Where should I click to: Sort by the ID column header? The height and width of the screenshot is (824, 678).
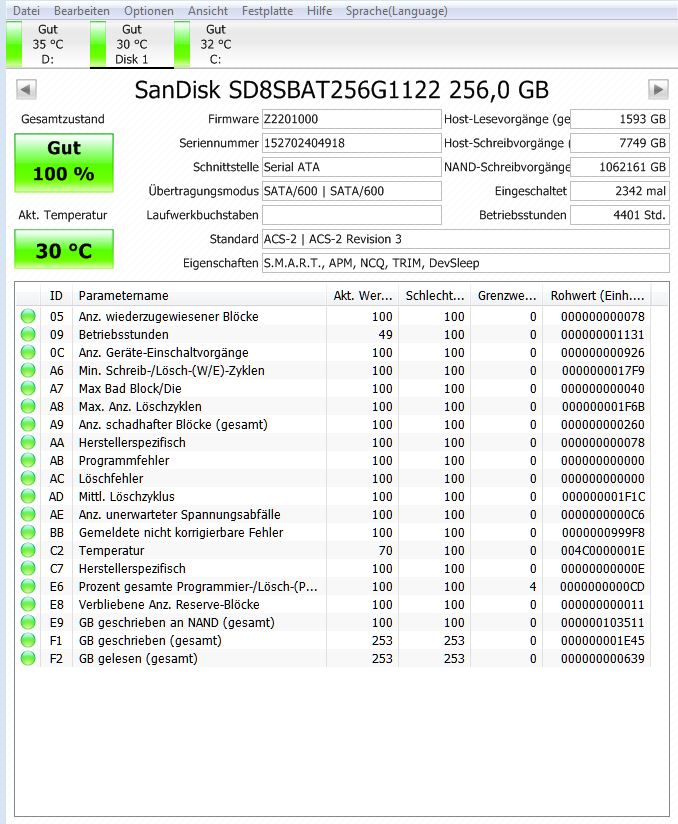click(57, 295)
